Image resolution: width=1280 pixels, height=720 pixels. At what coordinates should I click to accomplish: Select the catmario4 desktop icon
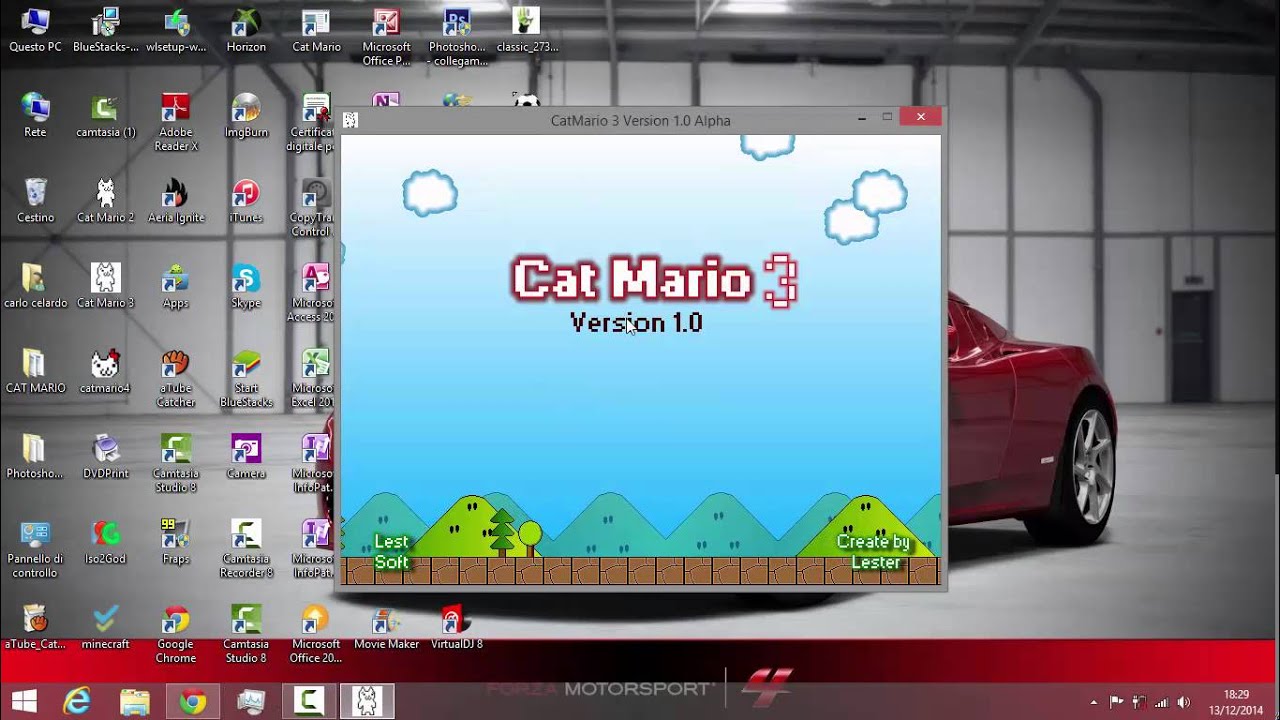[105, 371]
